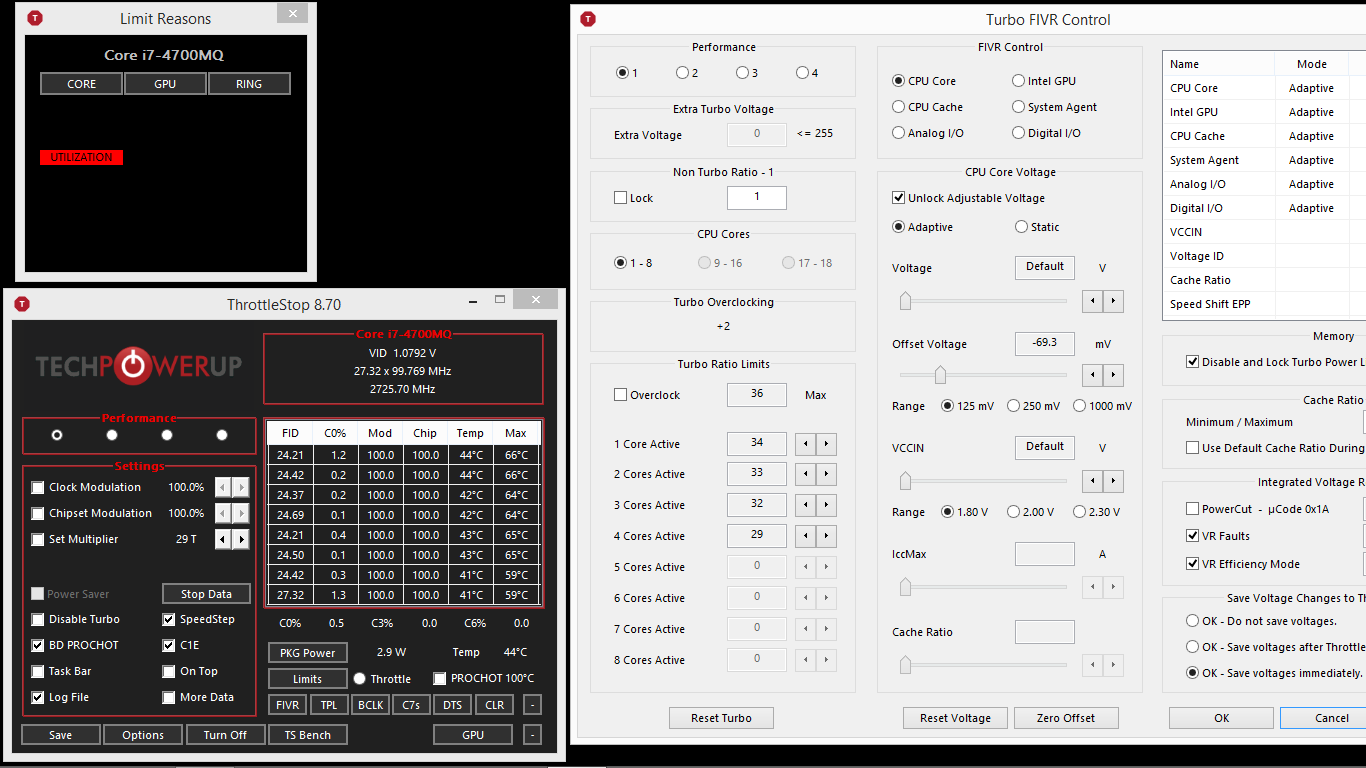Click the ThrottleStop logo in Limit Reasons title bar
Viewport: 1366px width, 768px height.
[35, 18]
